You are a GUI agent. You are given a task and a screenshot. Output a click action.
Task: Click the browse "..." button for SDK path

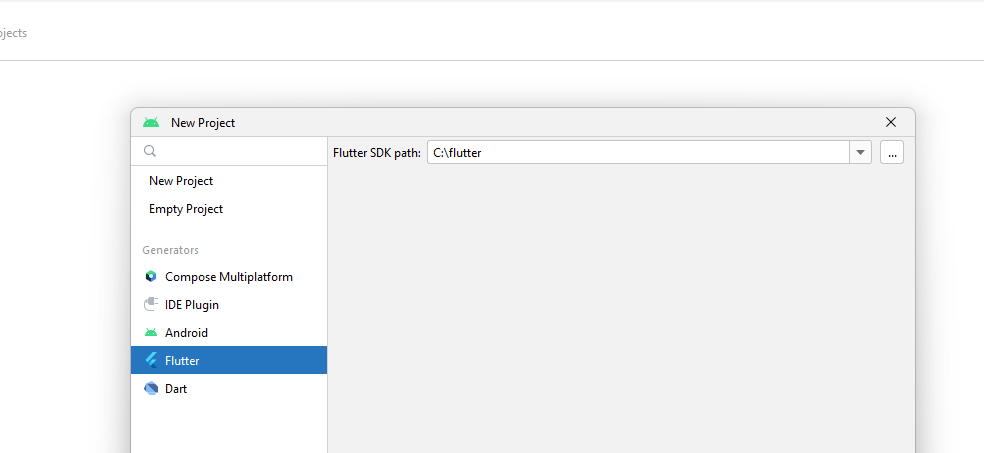point(892,152)
